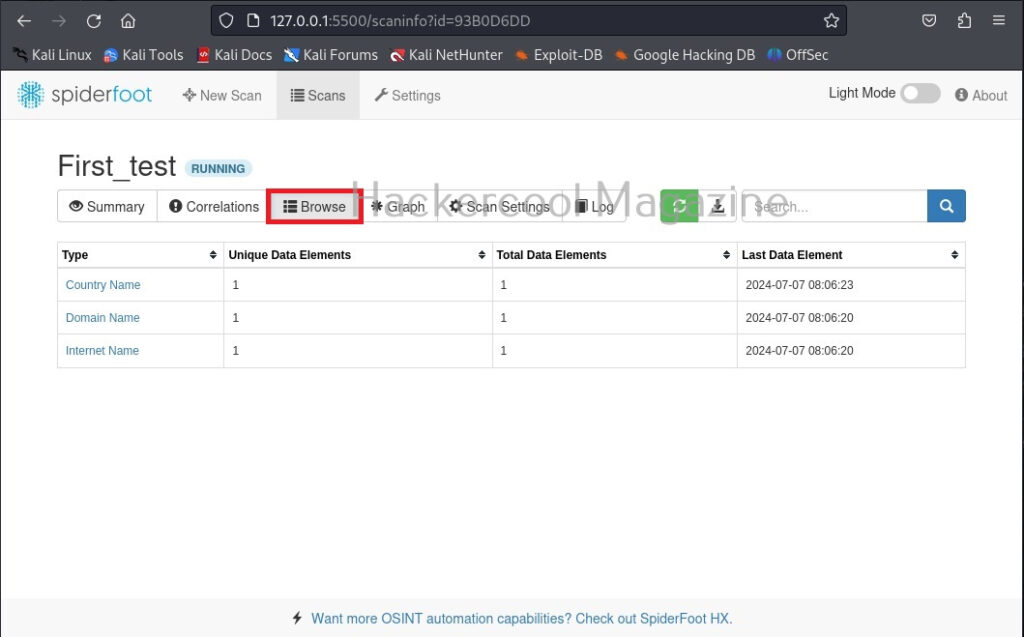
Task: Click the blue magnifier search button
Action: (x=946, y=206)
